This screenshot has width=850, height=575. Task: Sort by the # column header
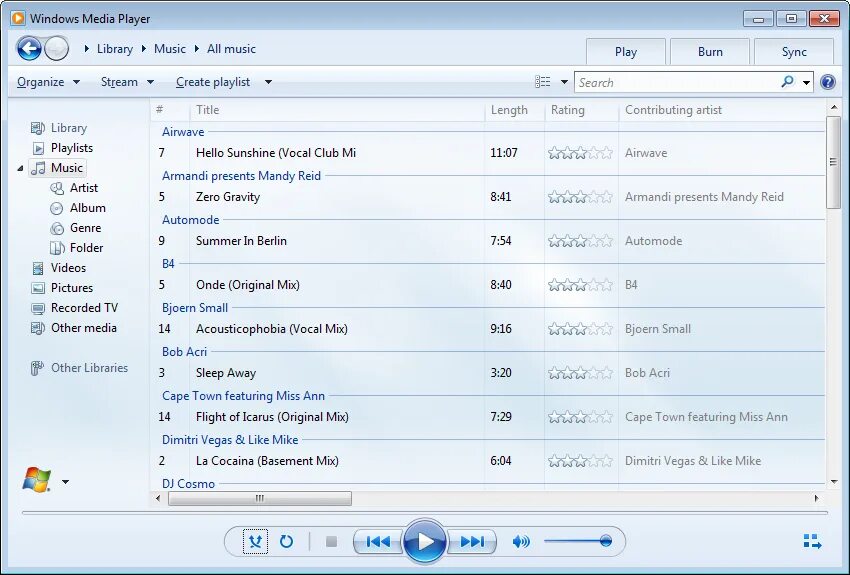(170, 110)
